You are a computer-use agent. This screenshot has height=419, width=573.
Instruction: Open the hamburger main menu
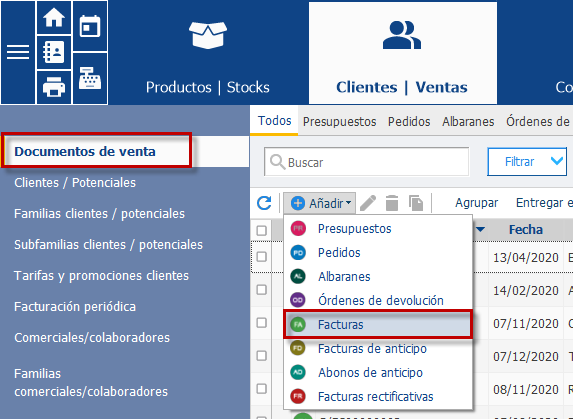[18, 52]
